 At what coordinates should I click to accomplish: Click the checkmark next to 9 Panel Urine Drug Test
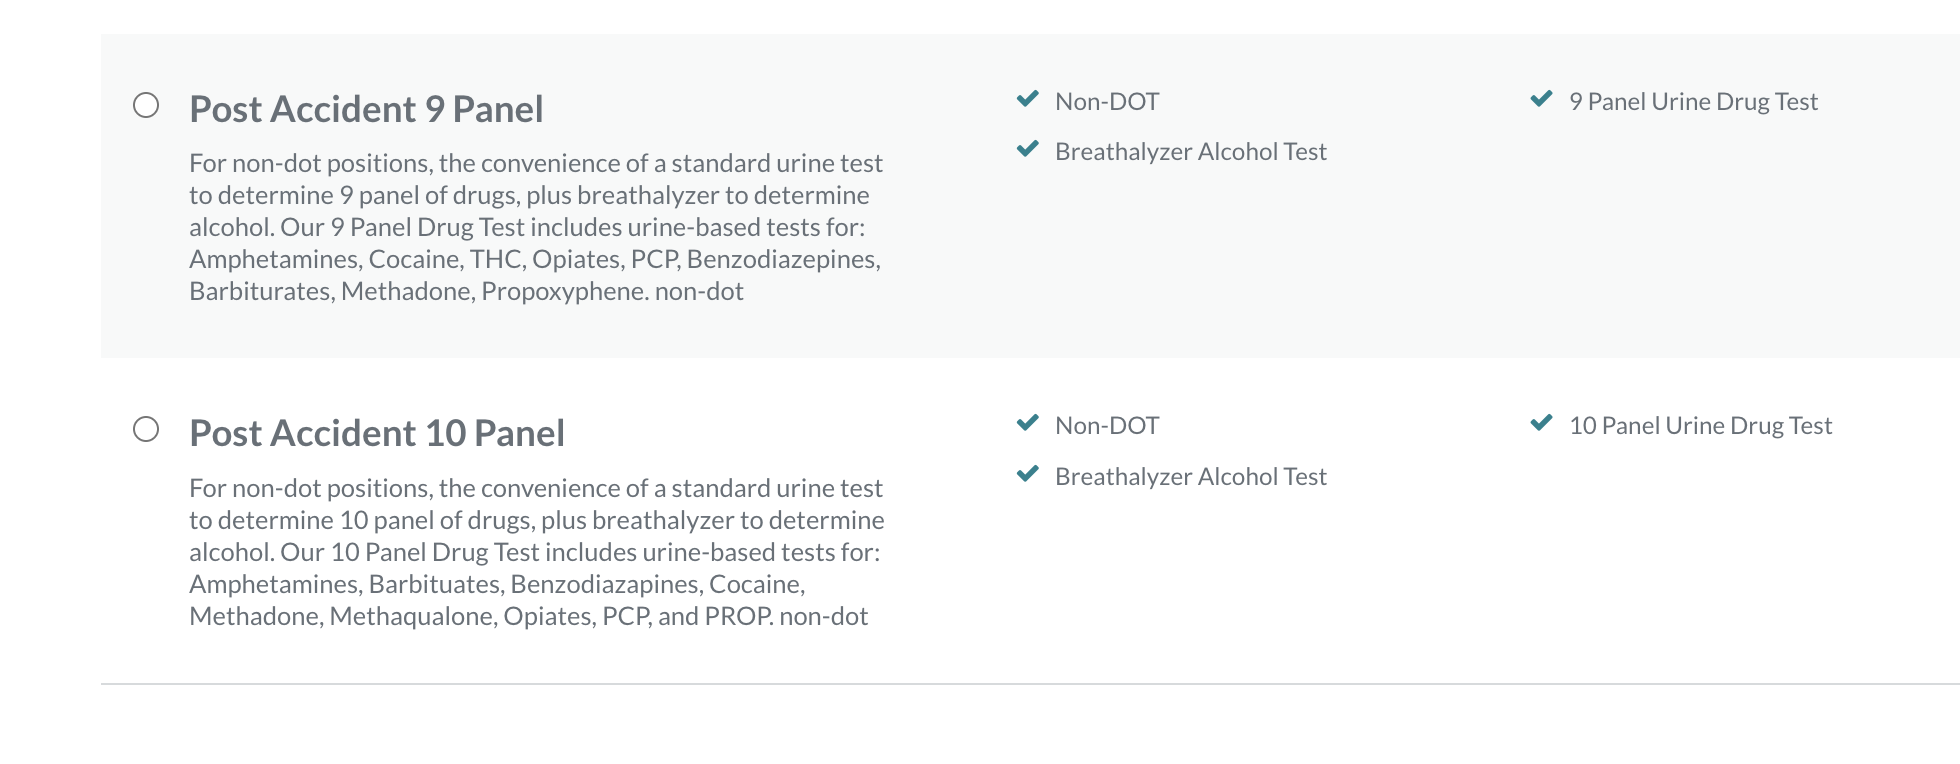point(1541,99)
